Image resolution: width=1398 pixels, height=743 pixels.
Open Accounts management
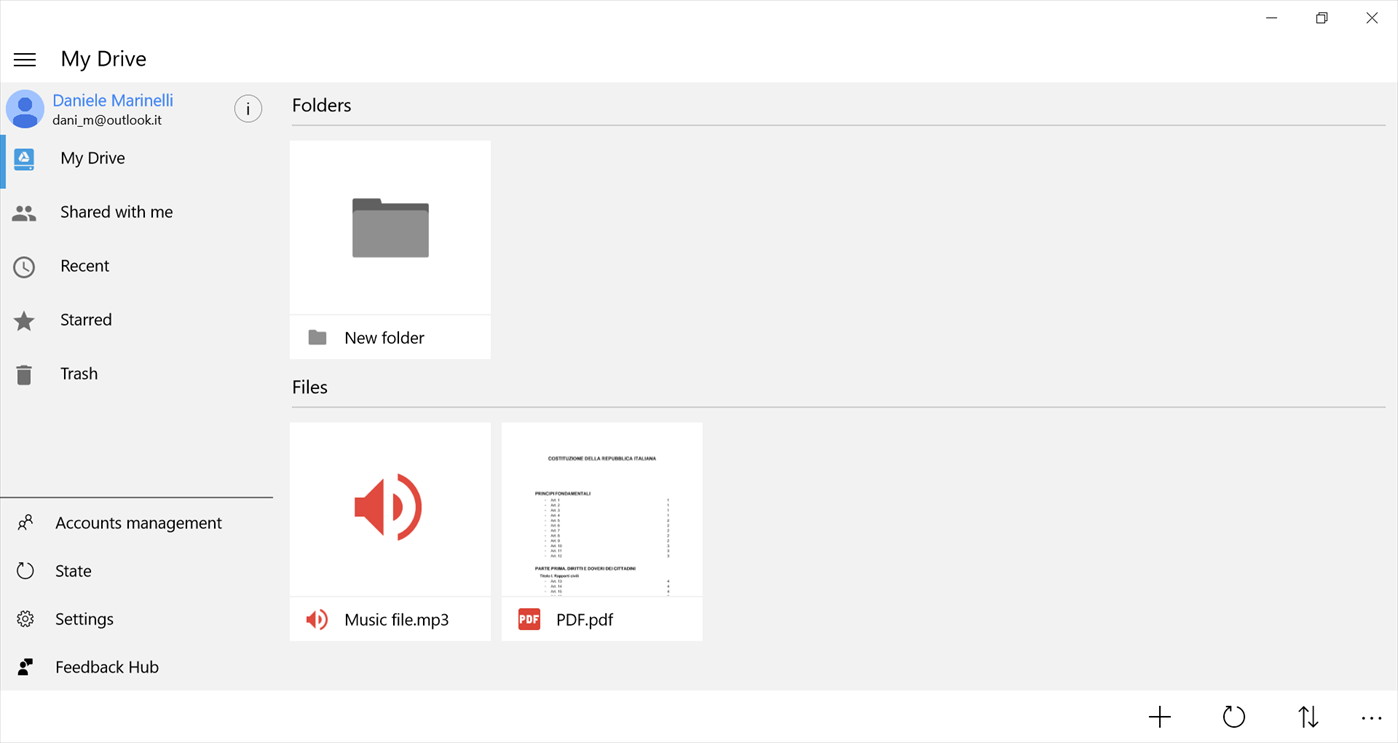click(x=138, y=523)
